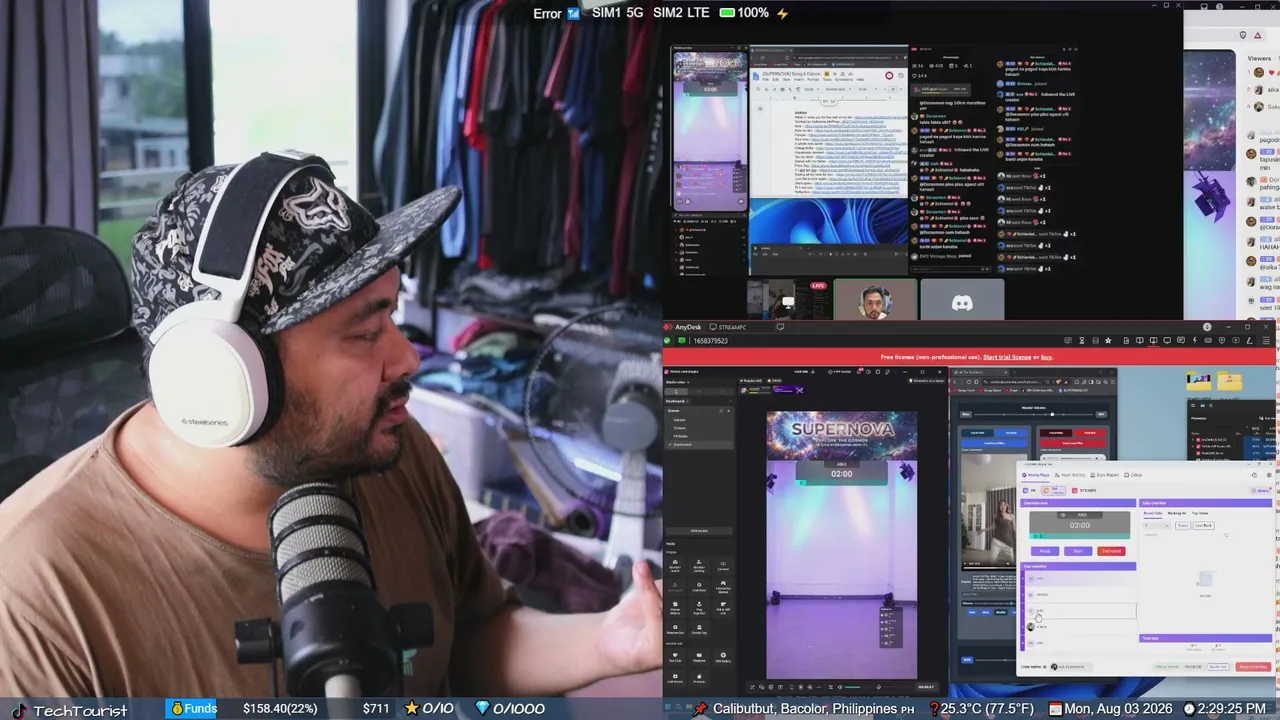Click the red Stop recording button
The width and height of the screenshot is (1280, 720).
1253,666
